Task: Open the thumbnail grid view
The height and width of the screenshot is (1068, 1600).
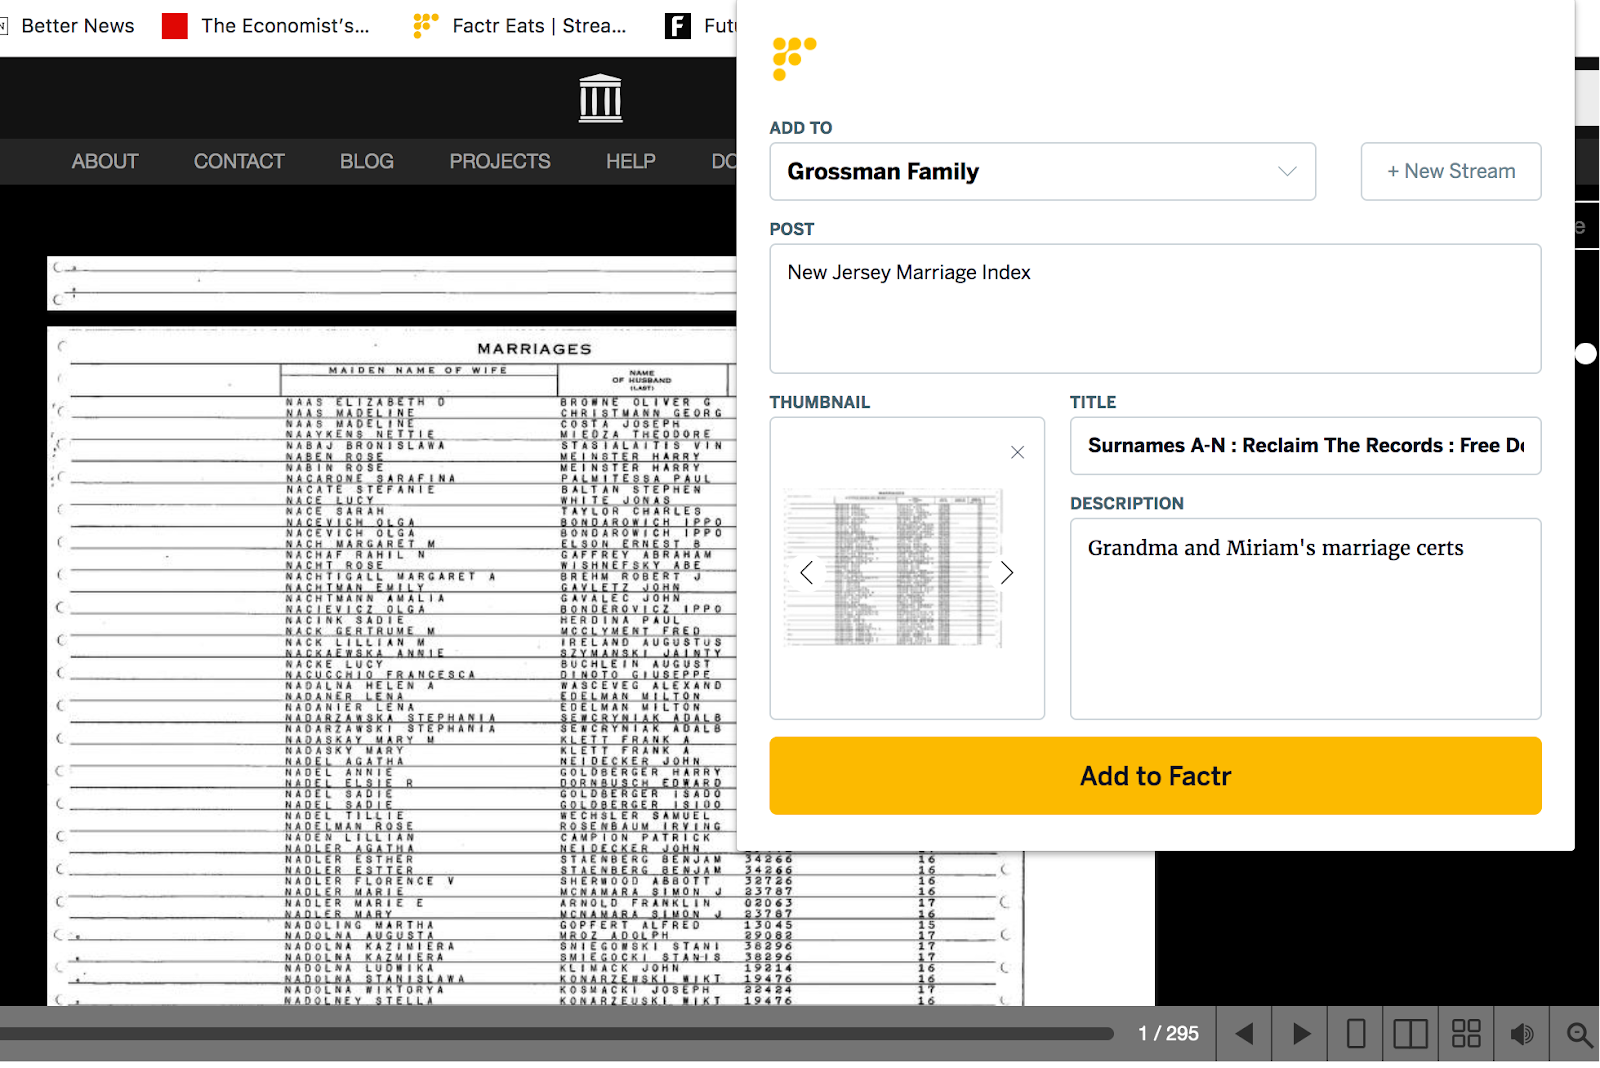Action: tap(1466, 1034)
